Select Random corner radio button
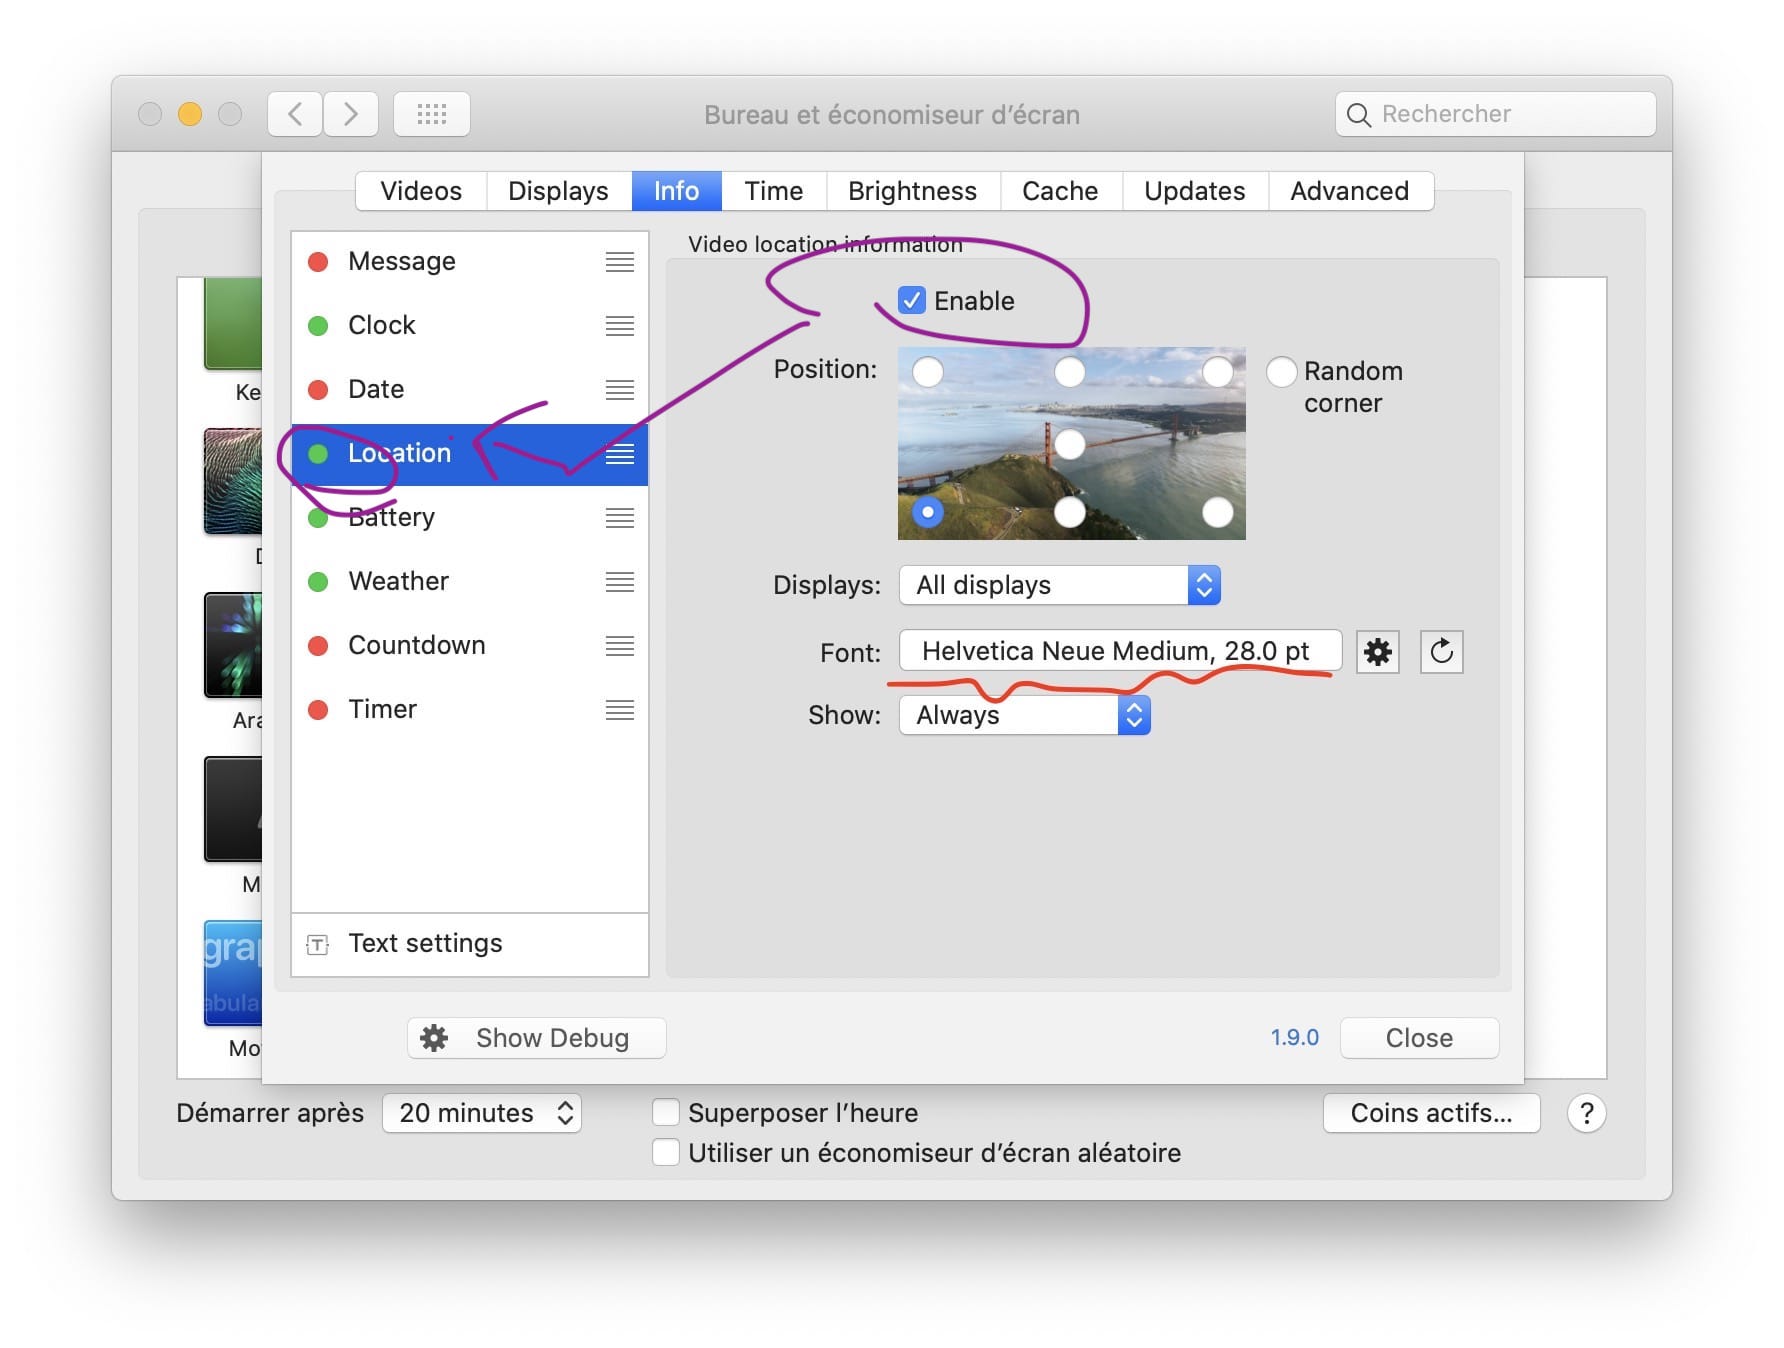Screen dimensions: 1784x1348 click(1281, 372)
